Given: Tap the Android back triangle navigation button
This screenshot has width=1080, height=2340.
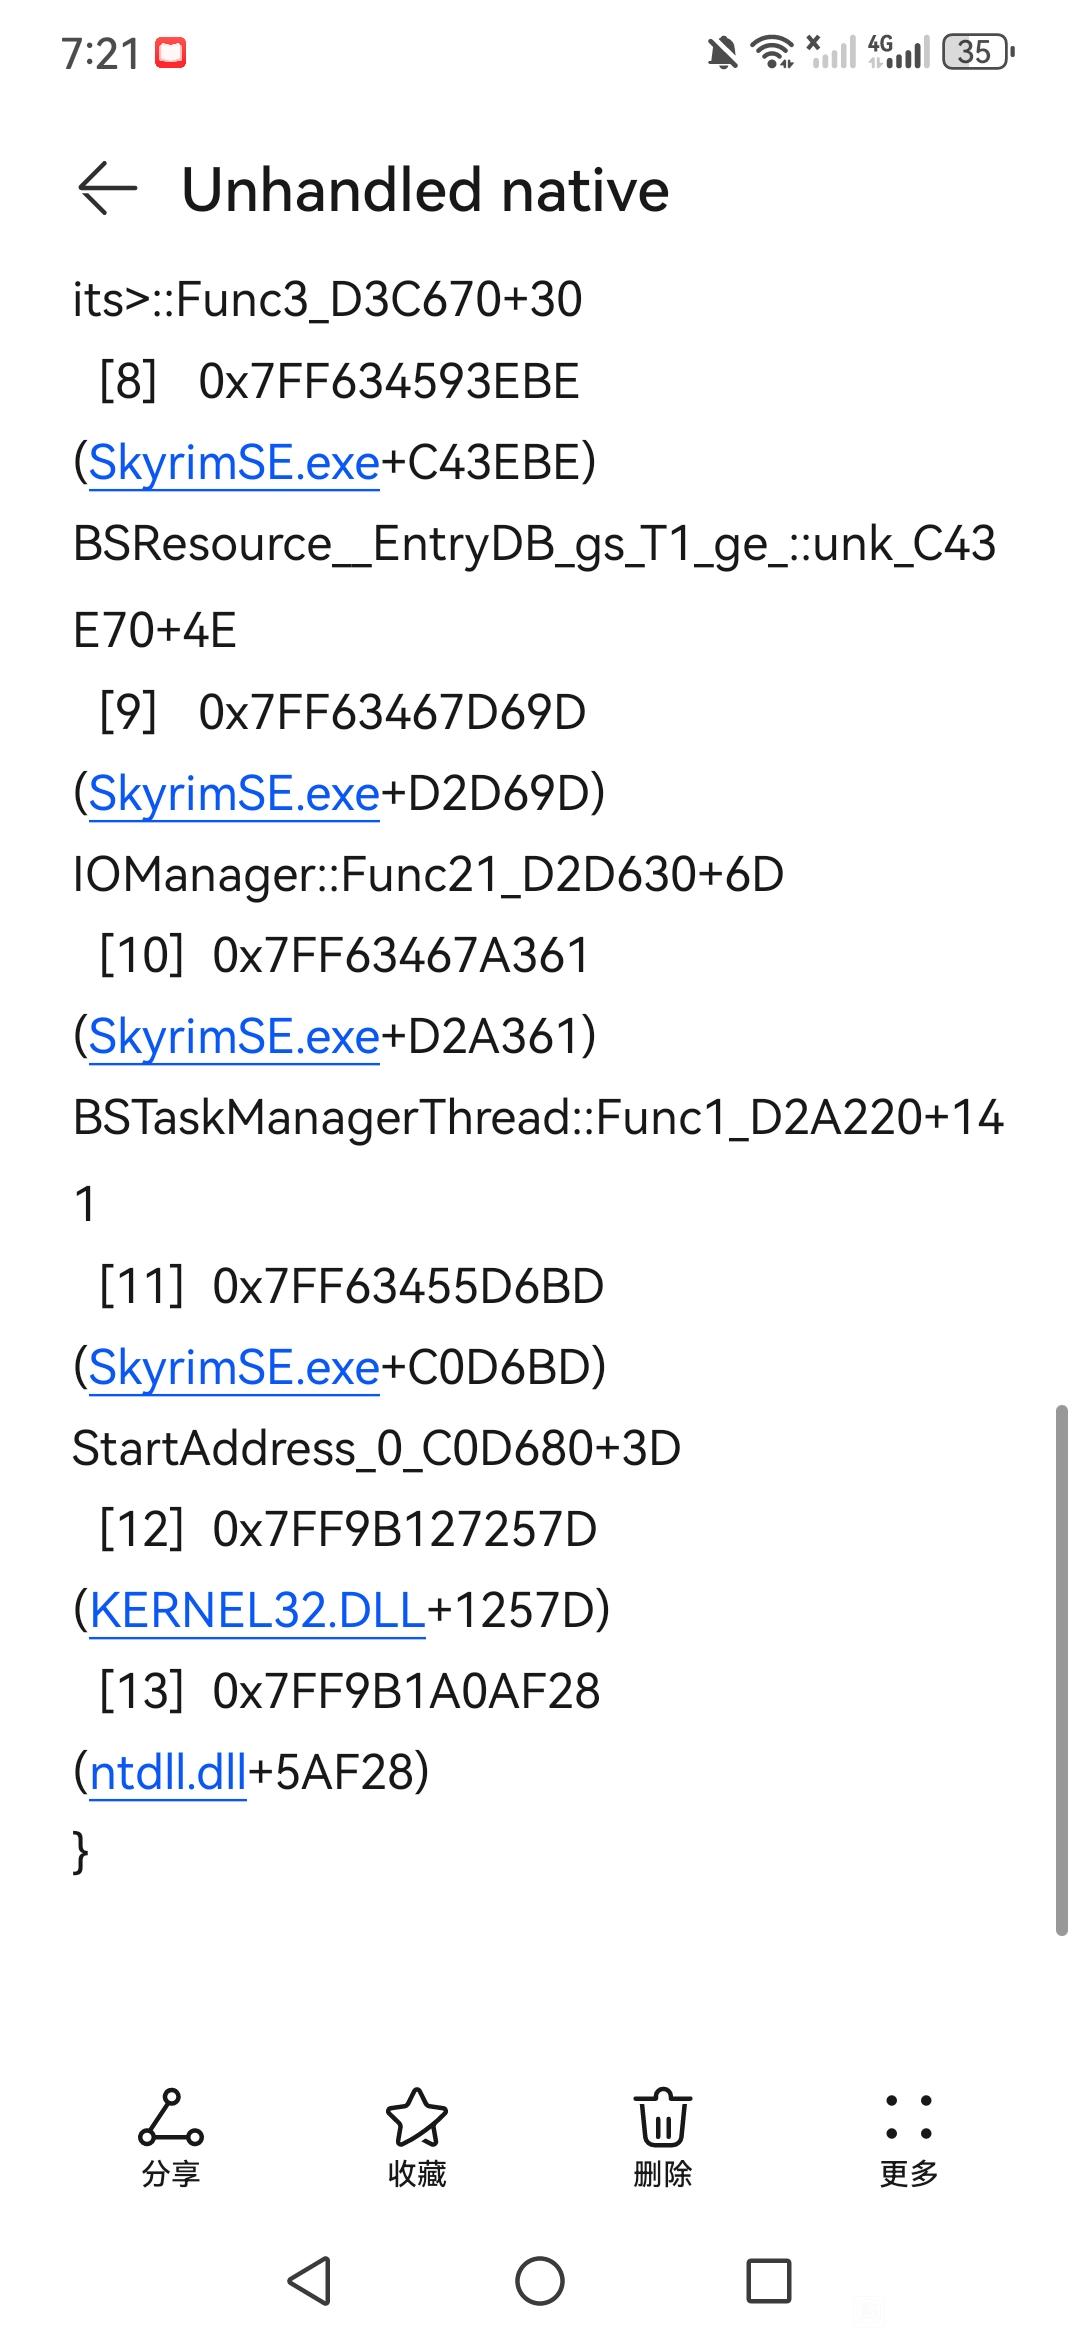Looking at the screenshot, I should [310, 2282].
